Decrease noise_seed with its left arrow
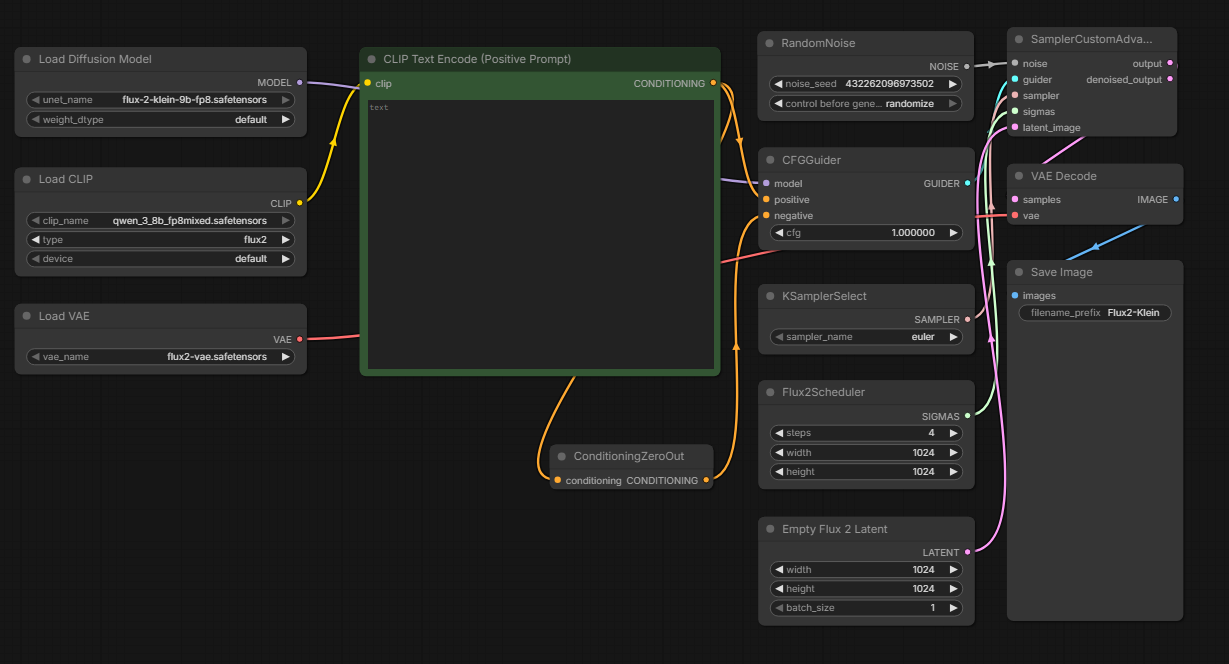 tap(779, 84)
